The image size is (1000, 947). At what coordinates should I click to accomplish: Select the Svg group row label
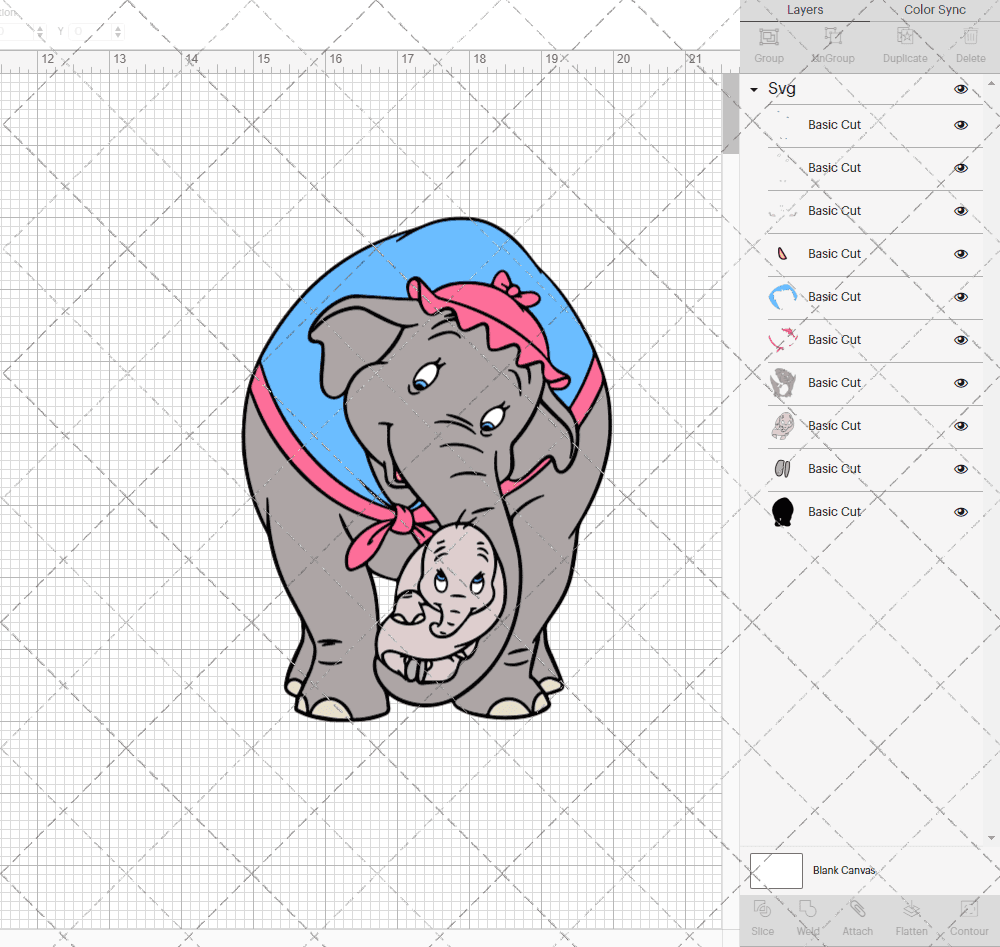tap(781, 89)
